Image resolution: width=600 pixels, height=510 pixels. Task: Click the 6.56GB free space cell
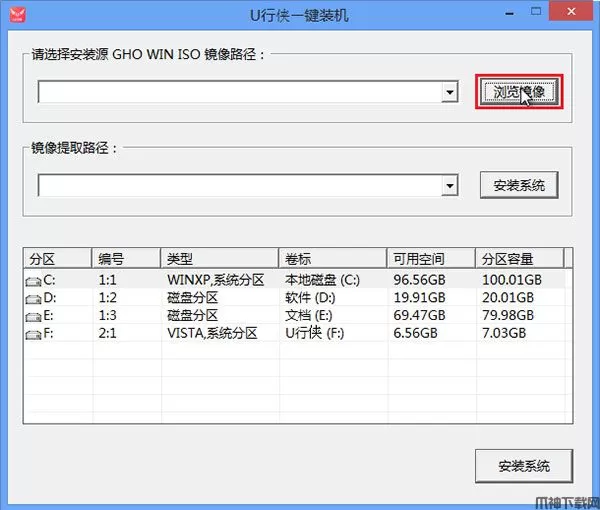[415, 333]
